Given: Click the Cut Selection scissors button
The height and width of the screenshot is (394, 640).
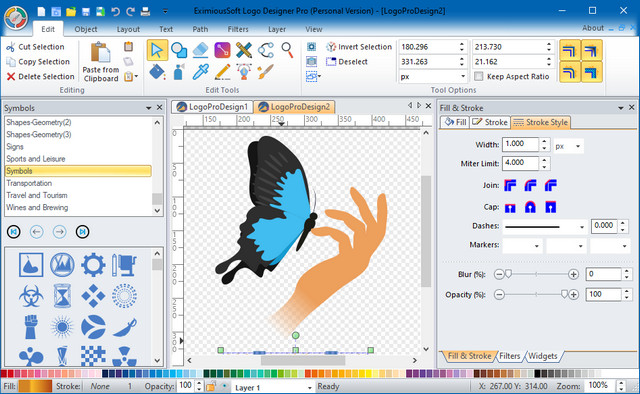Looking at the screenshot, I should point(35,47).
